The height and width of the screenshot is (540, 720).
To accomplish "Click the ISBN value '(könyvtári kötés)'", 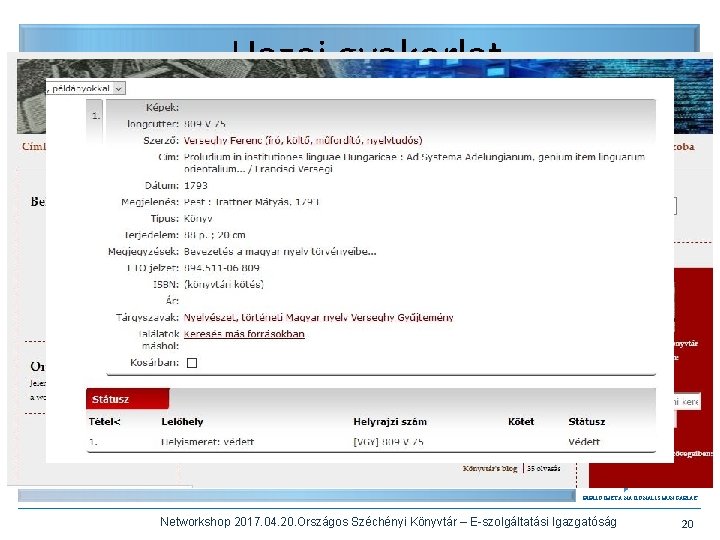I will (x=224, y=284).
